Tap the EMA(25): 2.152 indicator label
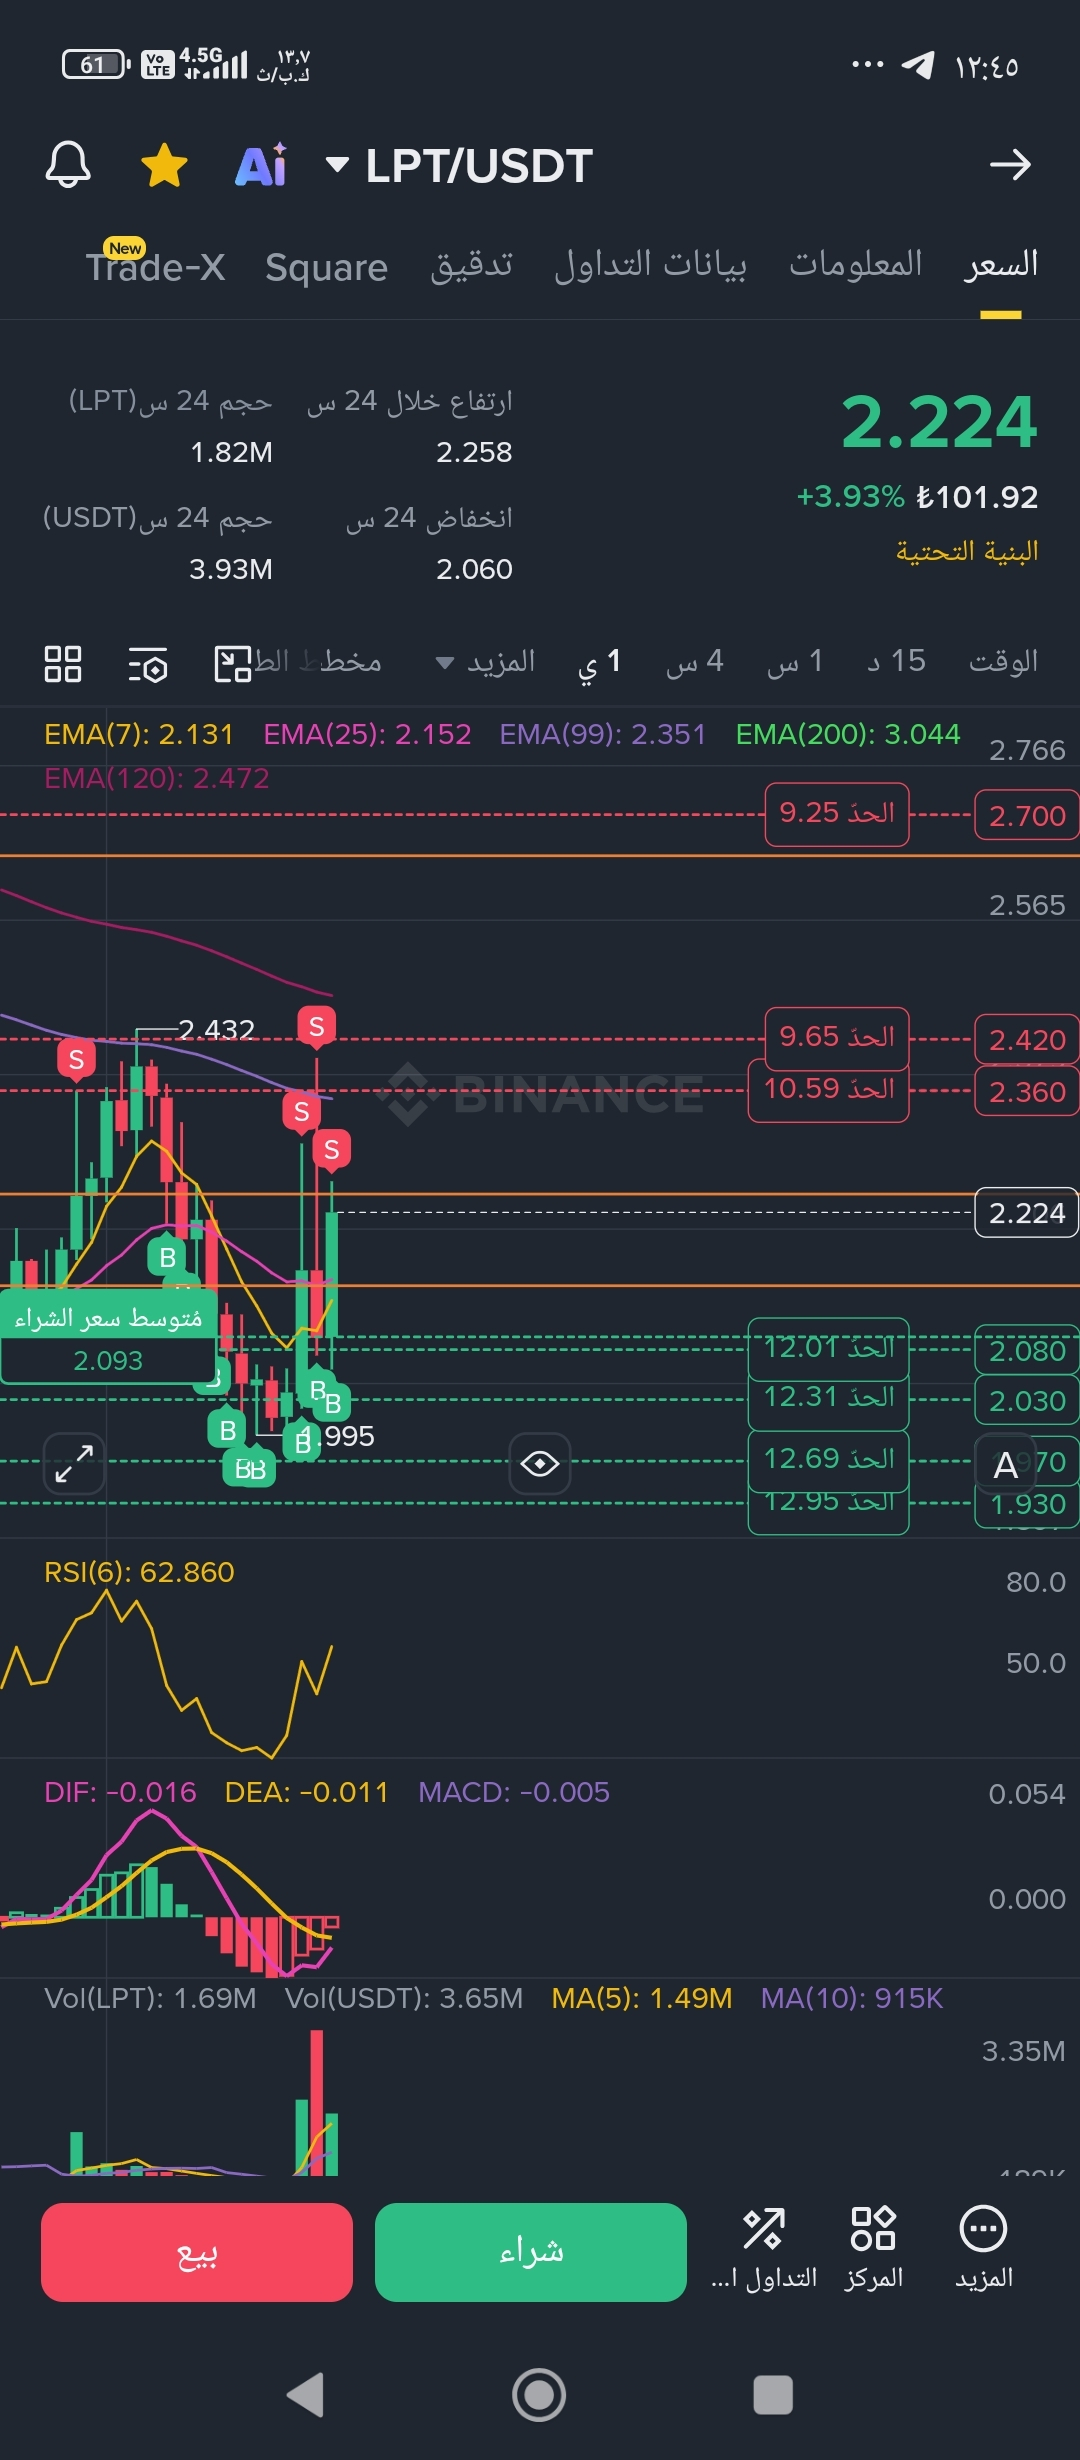1080x2460 pixels. (x=367, y=734)
